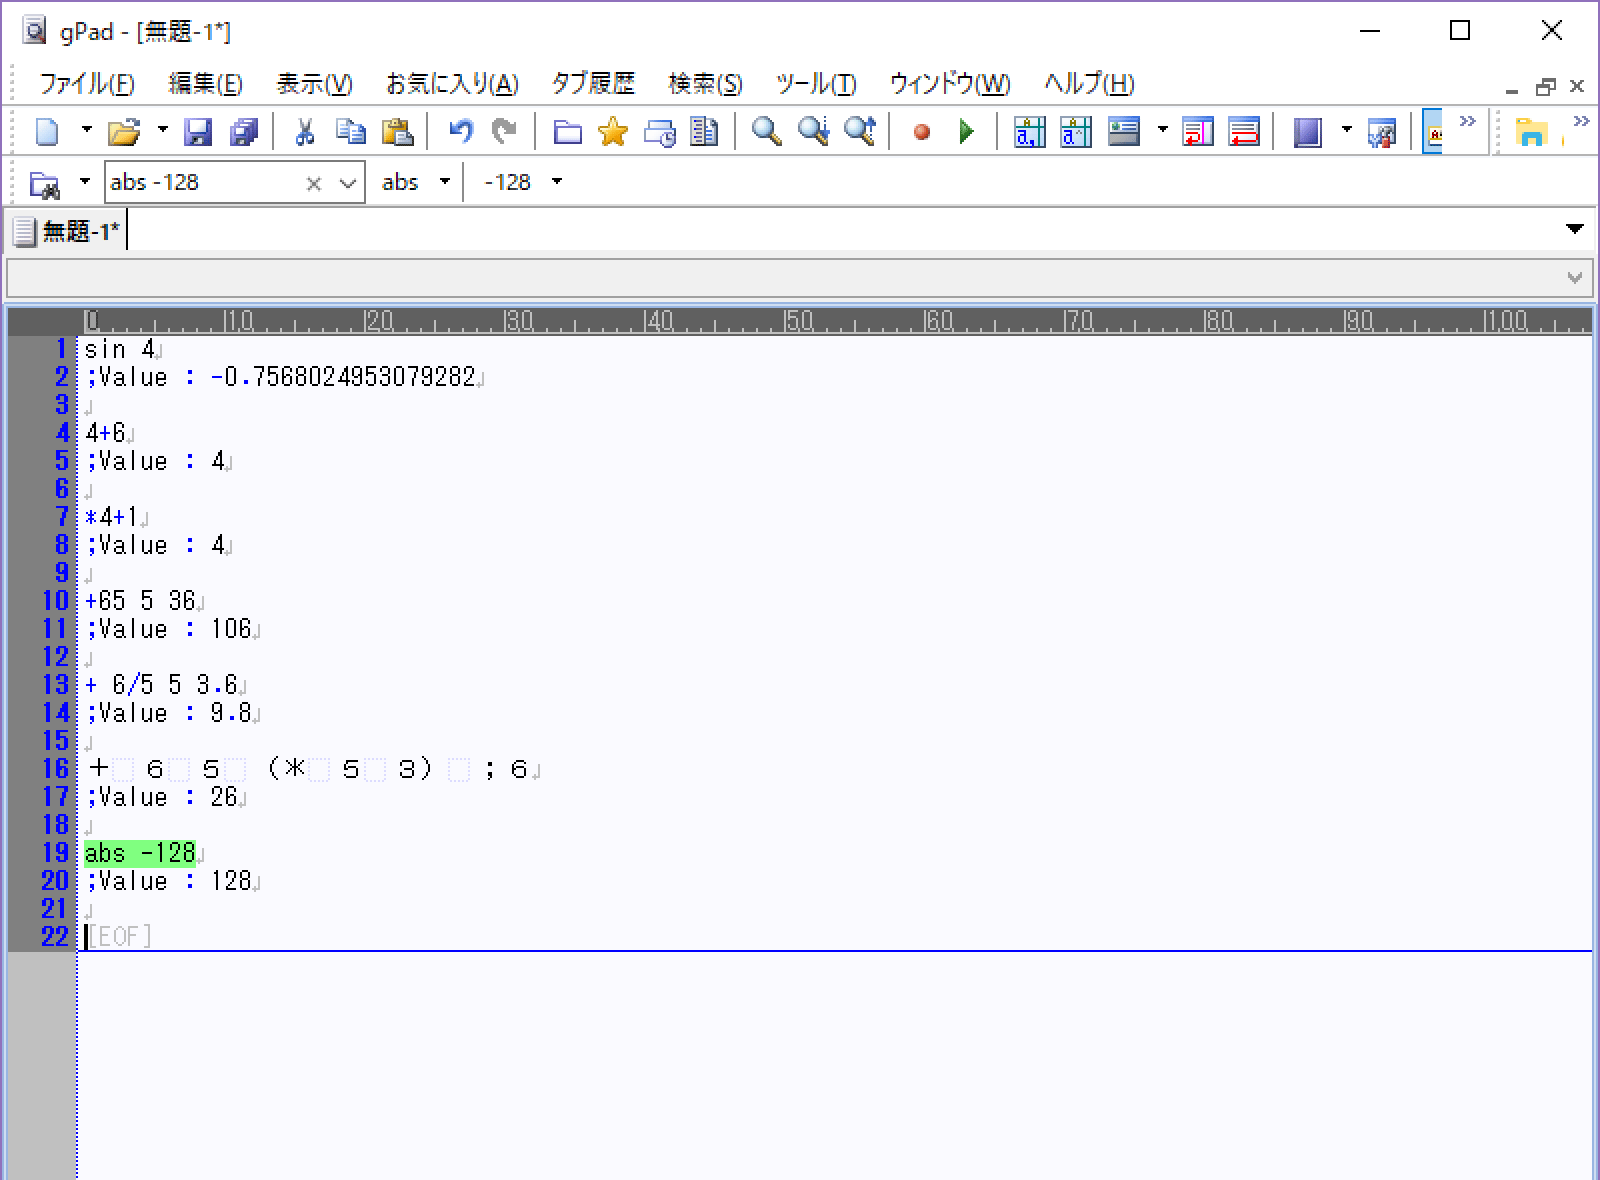Click the '-128' search keyword button
Screen dimensions: 1600x1180
click(507, 182)
